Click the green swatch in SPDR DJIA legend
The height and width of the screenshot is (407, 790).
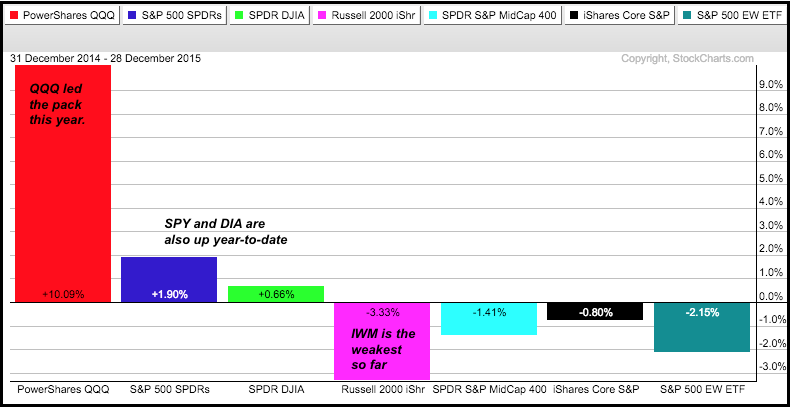[x=241, y=16]
